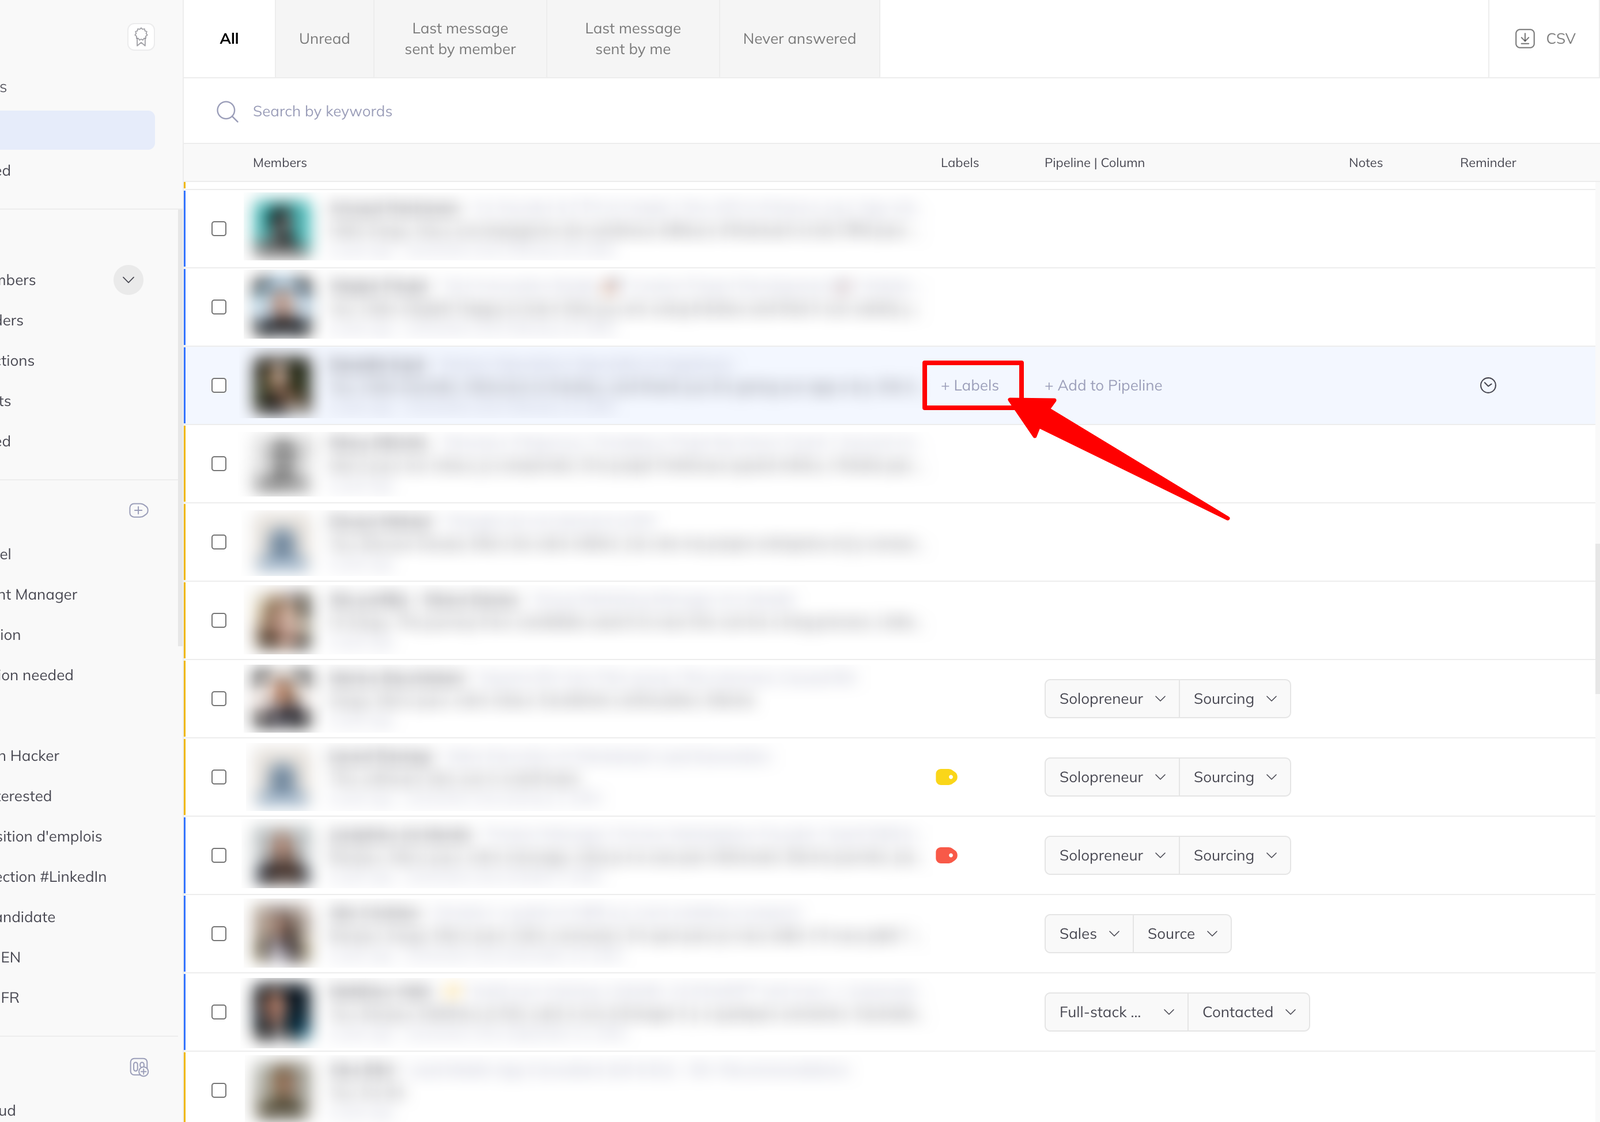Open the Contacted column dropdown
This screenshot has width=1600, height=1122.
tap(1249, 1012)
